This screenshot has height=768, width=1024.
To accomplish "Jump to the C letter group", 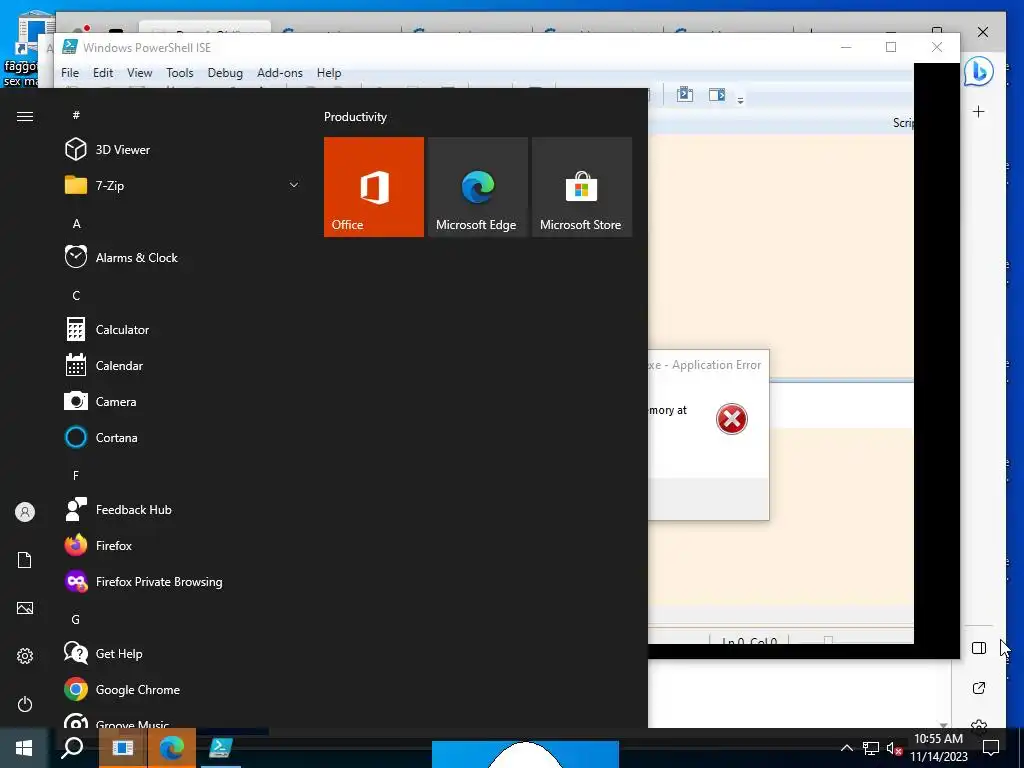I will (76, 295).
